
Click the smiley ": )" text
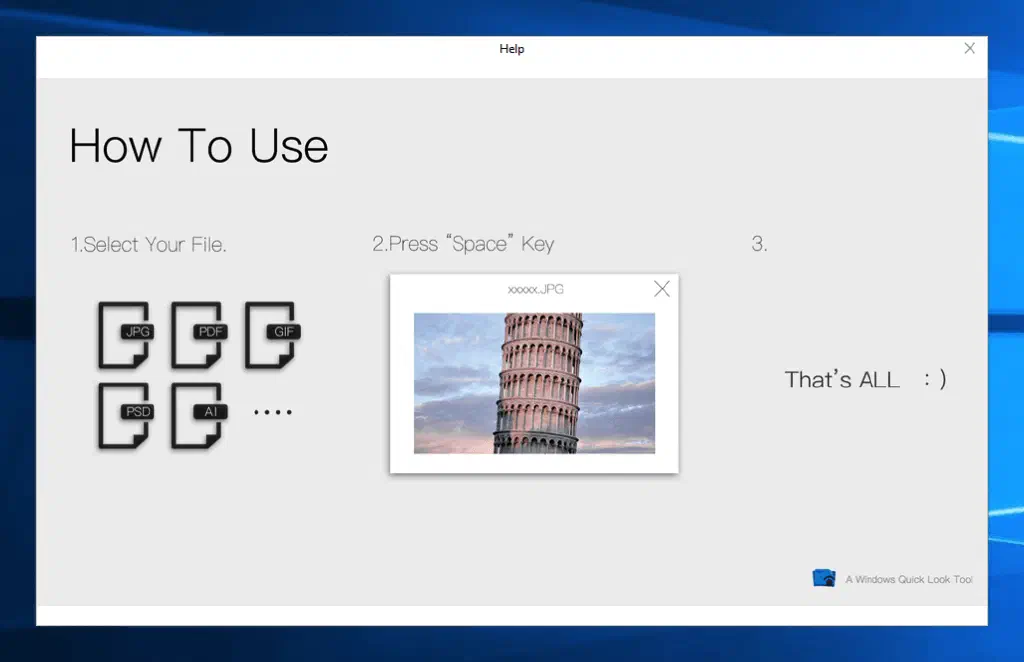pos(935,380)
